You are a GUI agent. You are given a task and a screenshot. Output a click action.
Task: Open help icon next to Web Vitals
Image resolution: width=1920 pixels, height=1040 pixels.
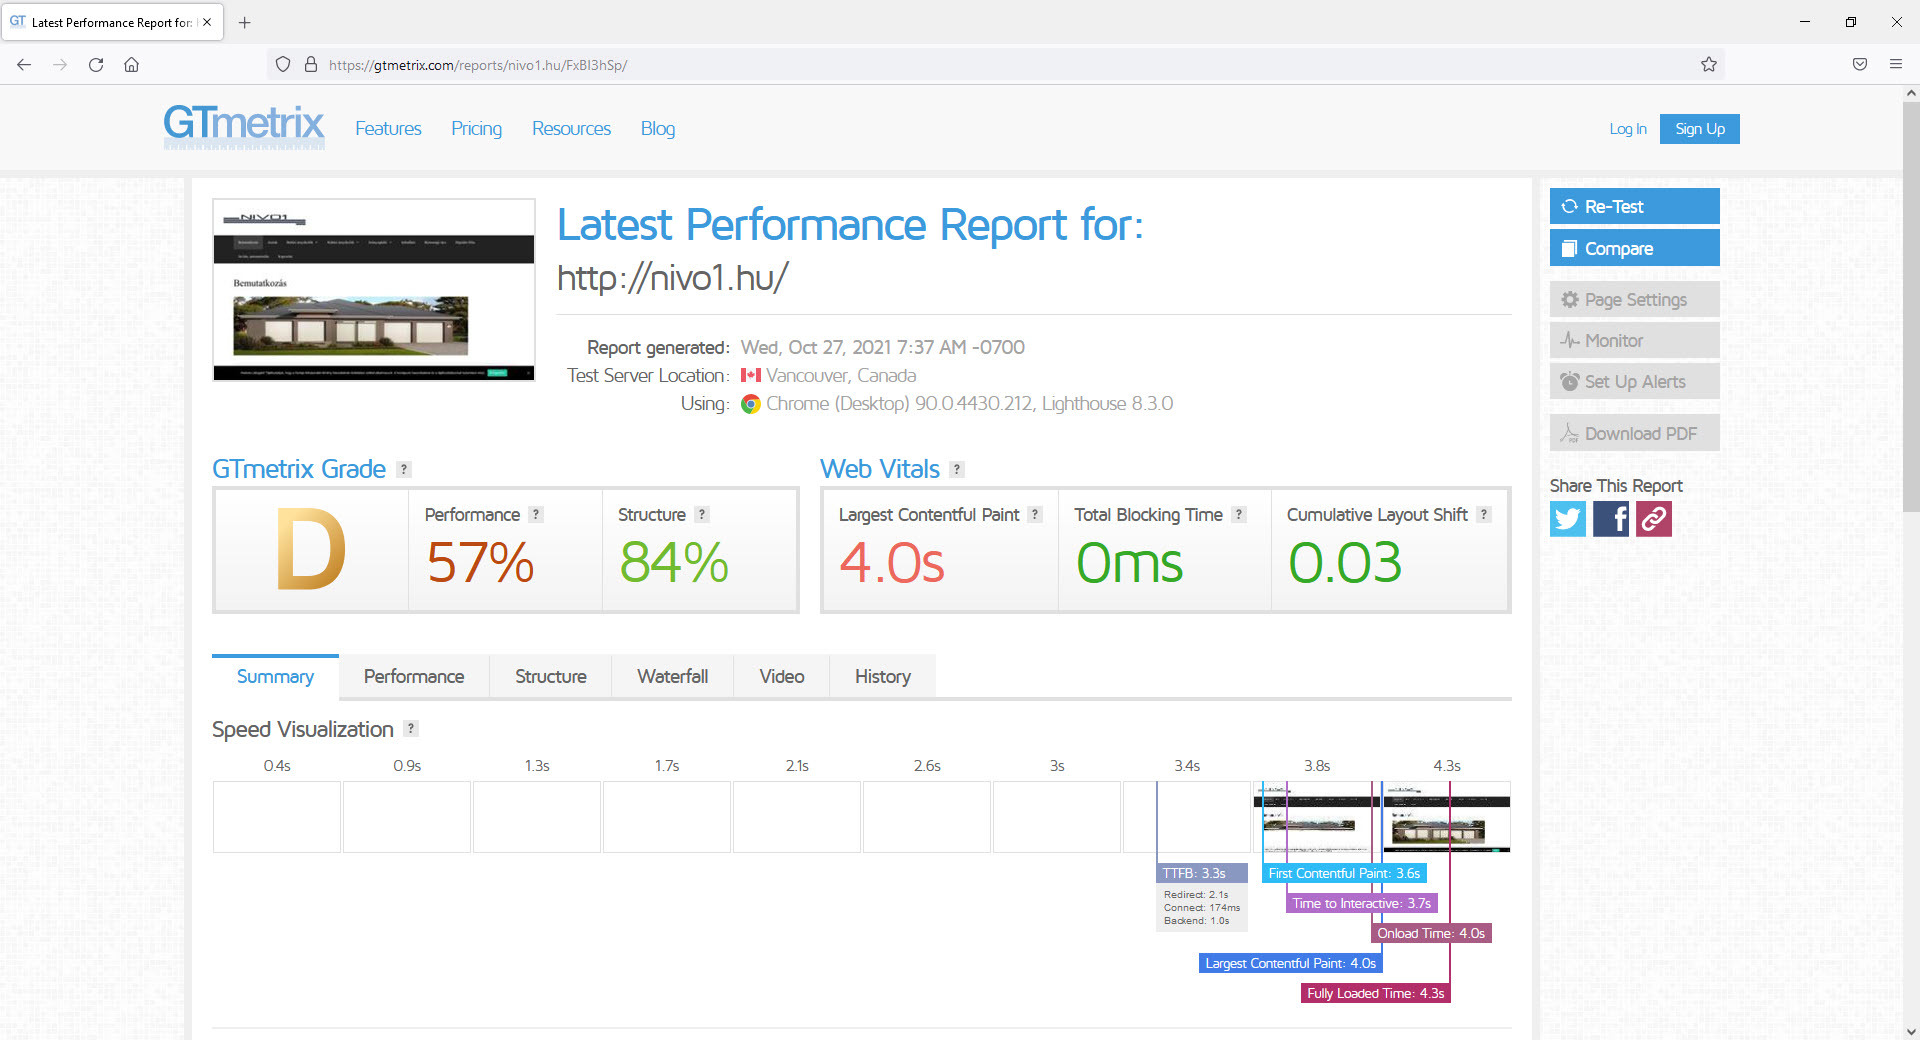[x=957, y=470]
